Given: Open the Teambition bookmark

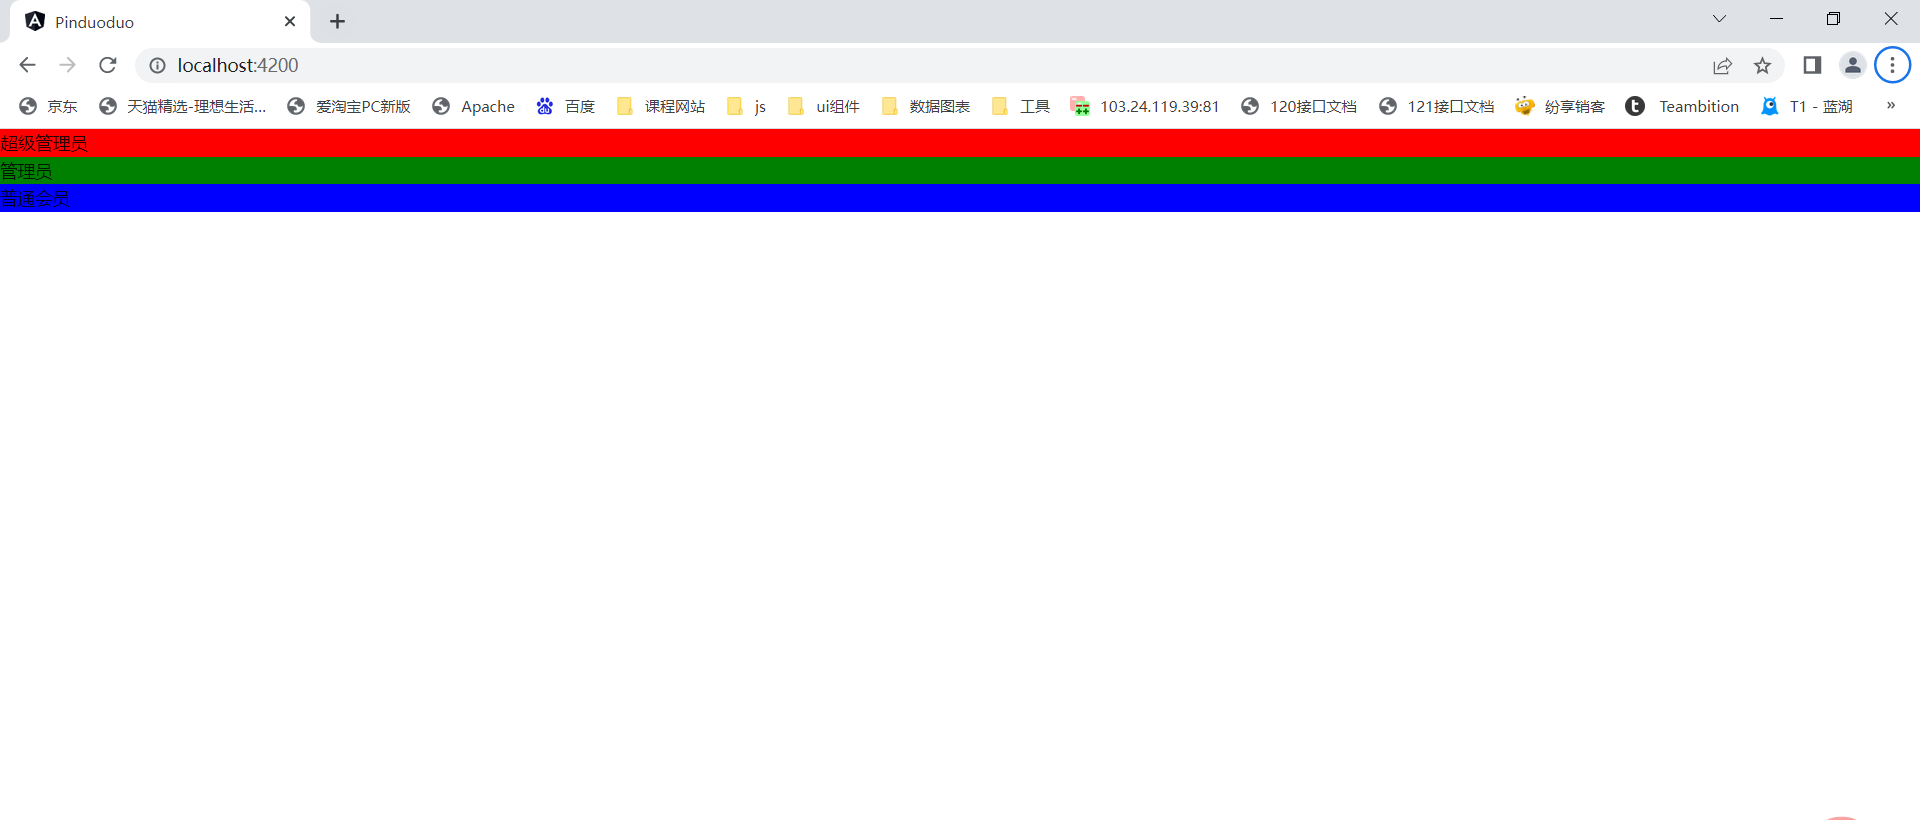Looking at the screenshot, I should [1683, 106].
